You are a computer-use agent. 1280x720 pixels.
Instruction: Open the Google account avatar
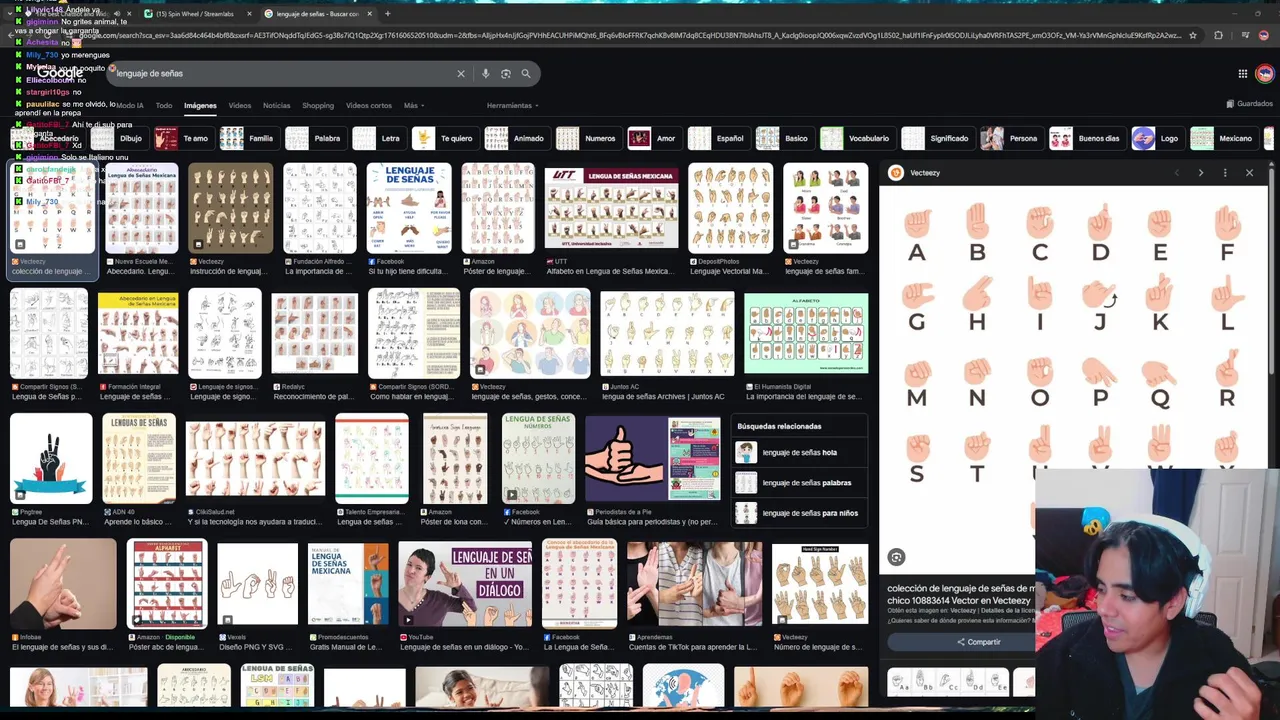[x=1265, y=73]
